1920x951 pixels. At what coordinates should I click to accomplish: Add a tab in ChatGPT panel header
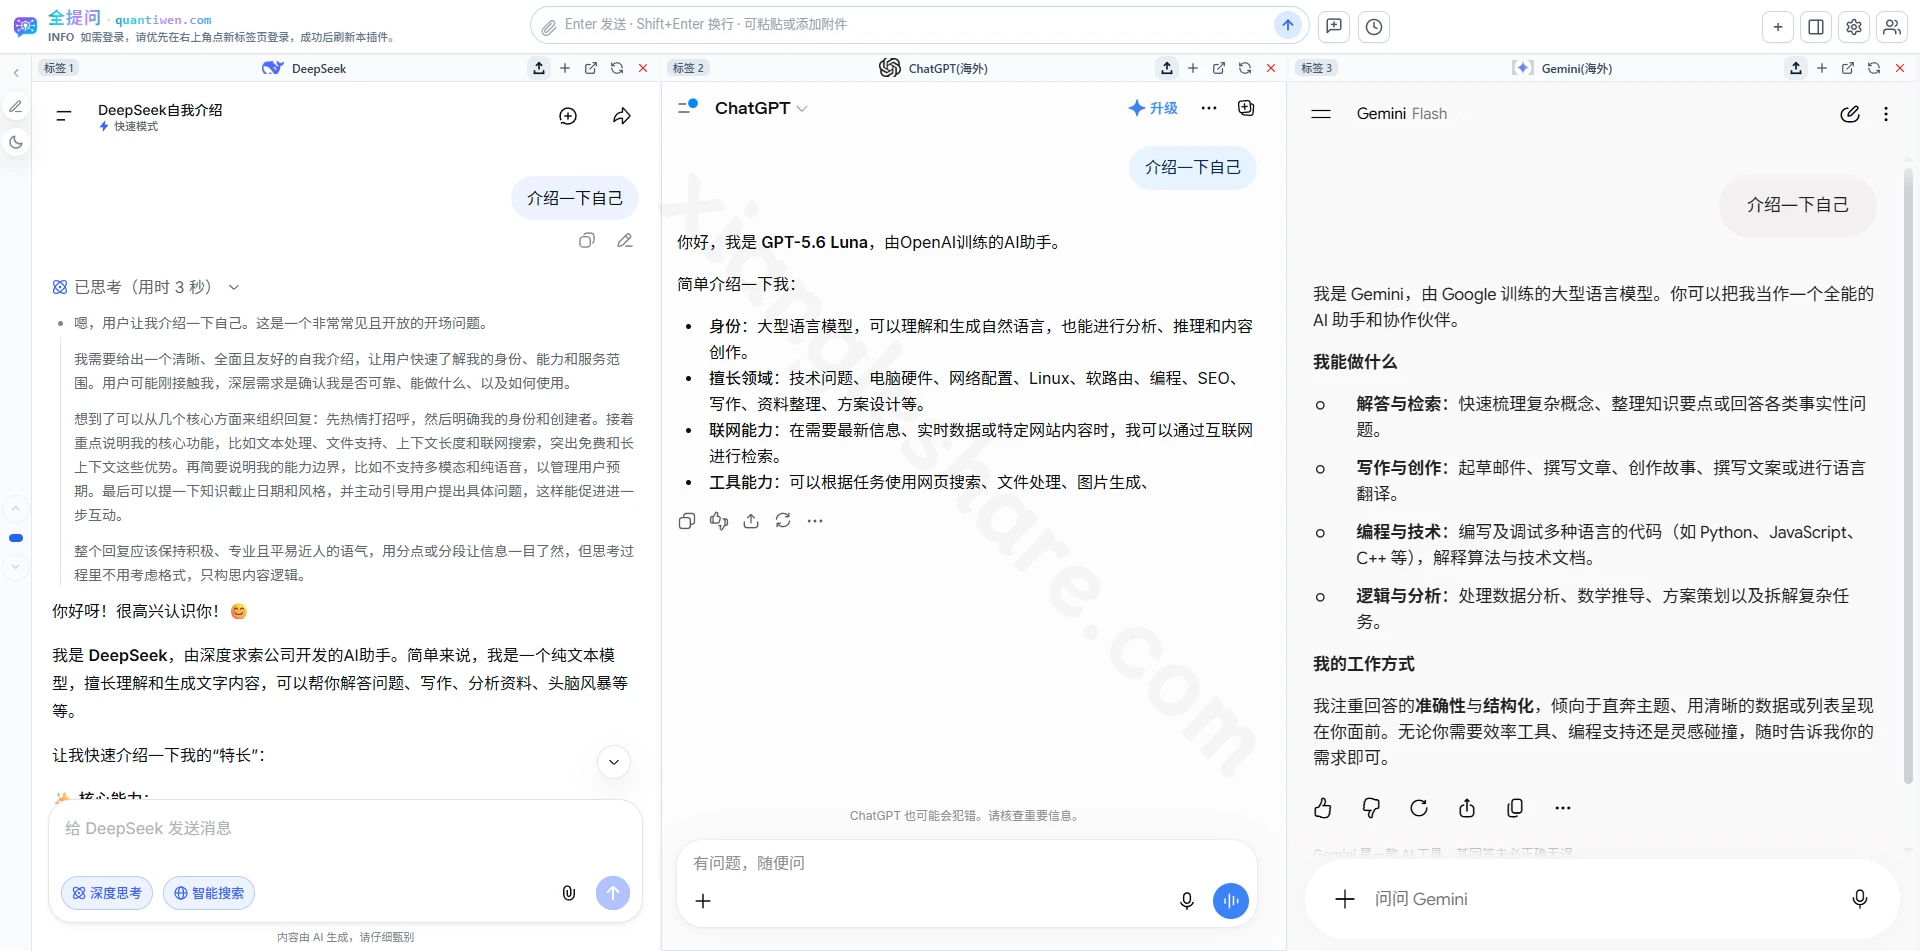pos(1193,68)
